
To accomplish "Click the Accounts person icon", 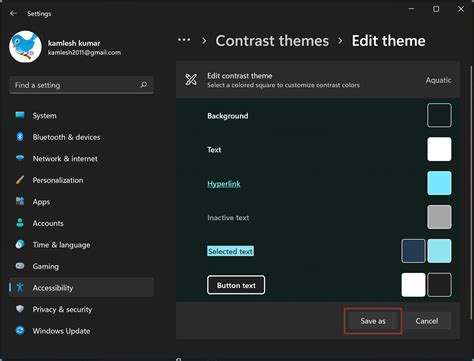I will 20,223.
